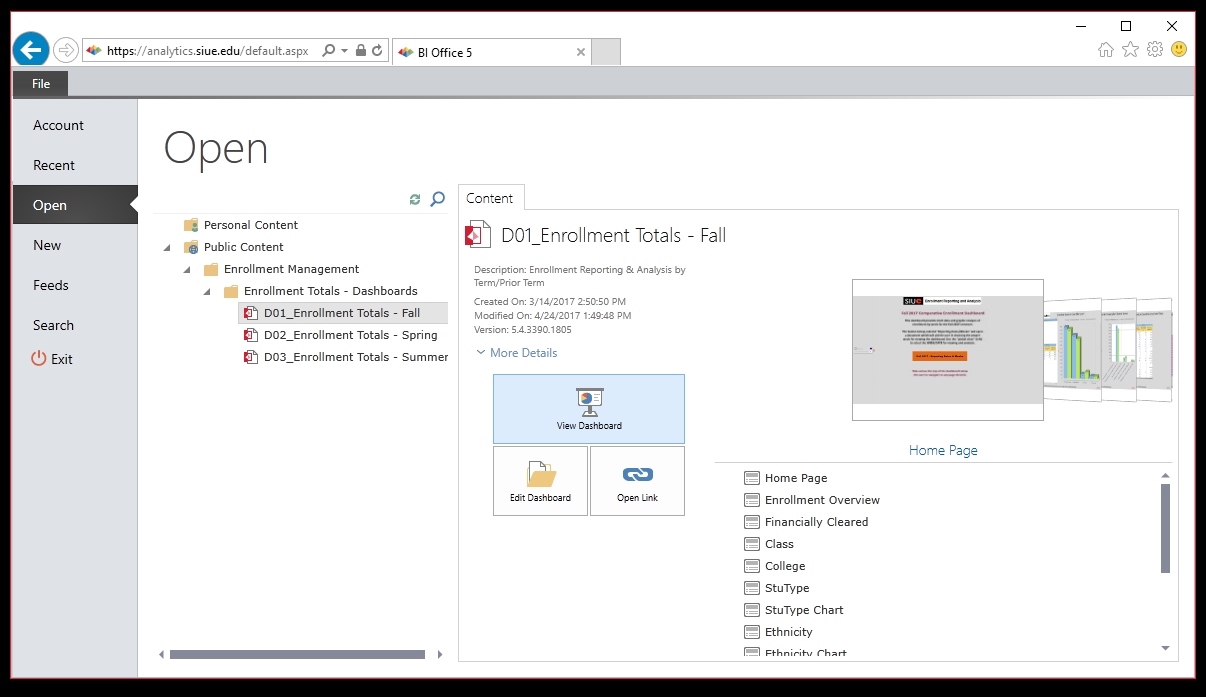Image resolution: width=1206 pixels, height=697 pixels.
Task: Click the Open Link button
Action: point(637,481)
